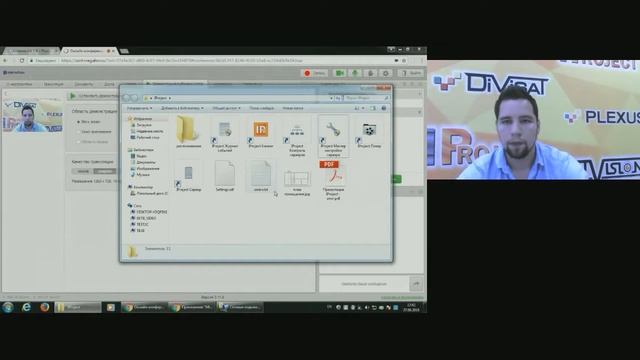Image resolution: width=640 pixels, height=360 pixels.
Task: Switch to the first browser tab
Action: [x=30, y=51]
